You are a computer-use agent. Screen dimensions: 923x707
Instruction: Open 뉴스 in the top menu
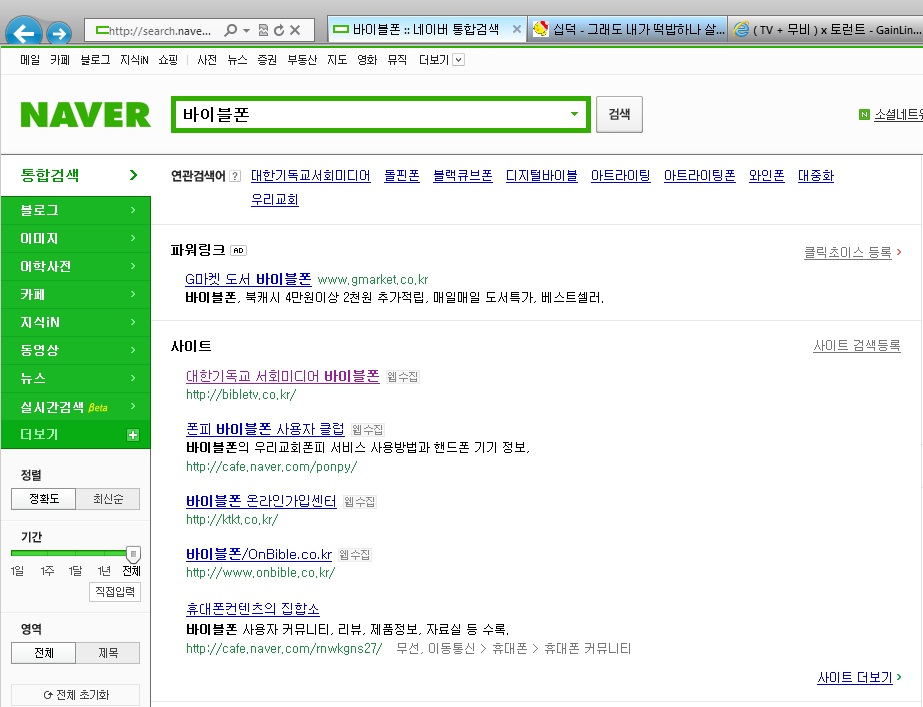[x=237, y=60]
